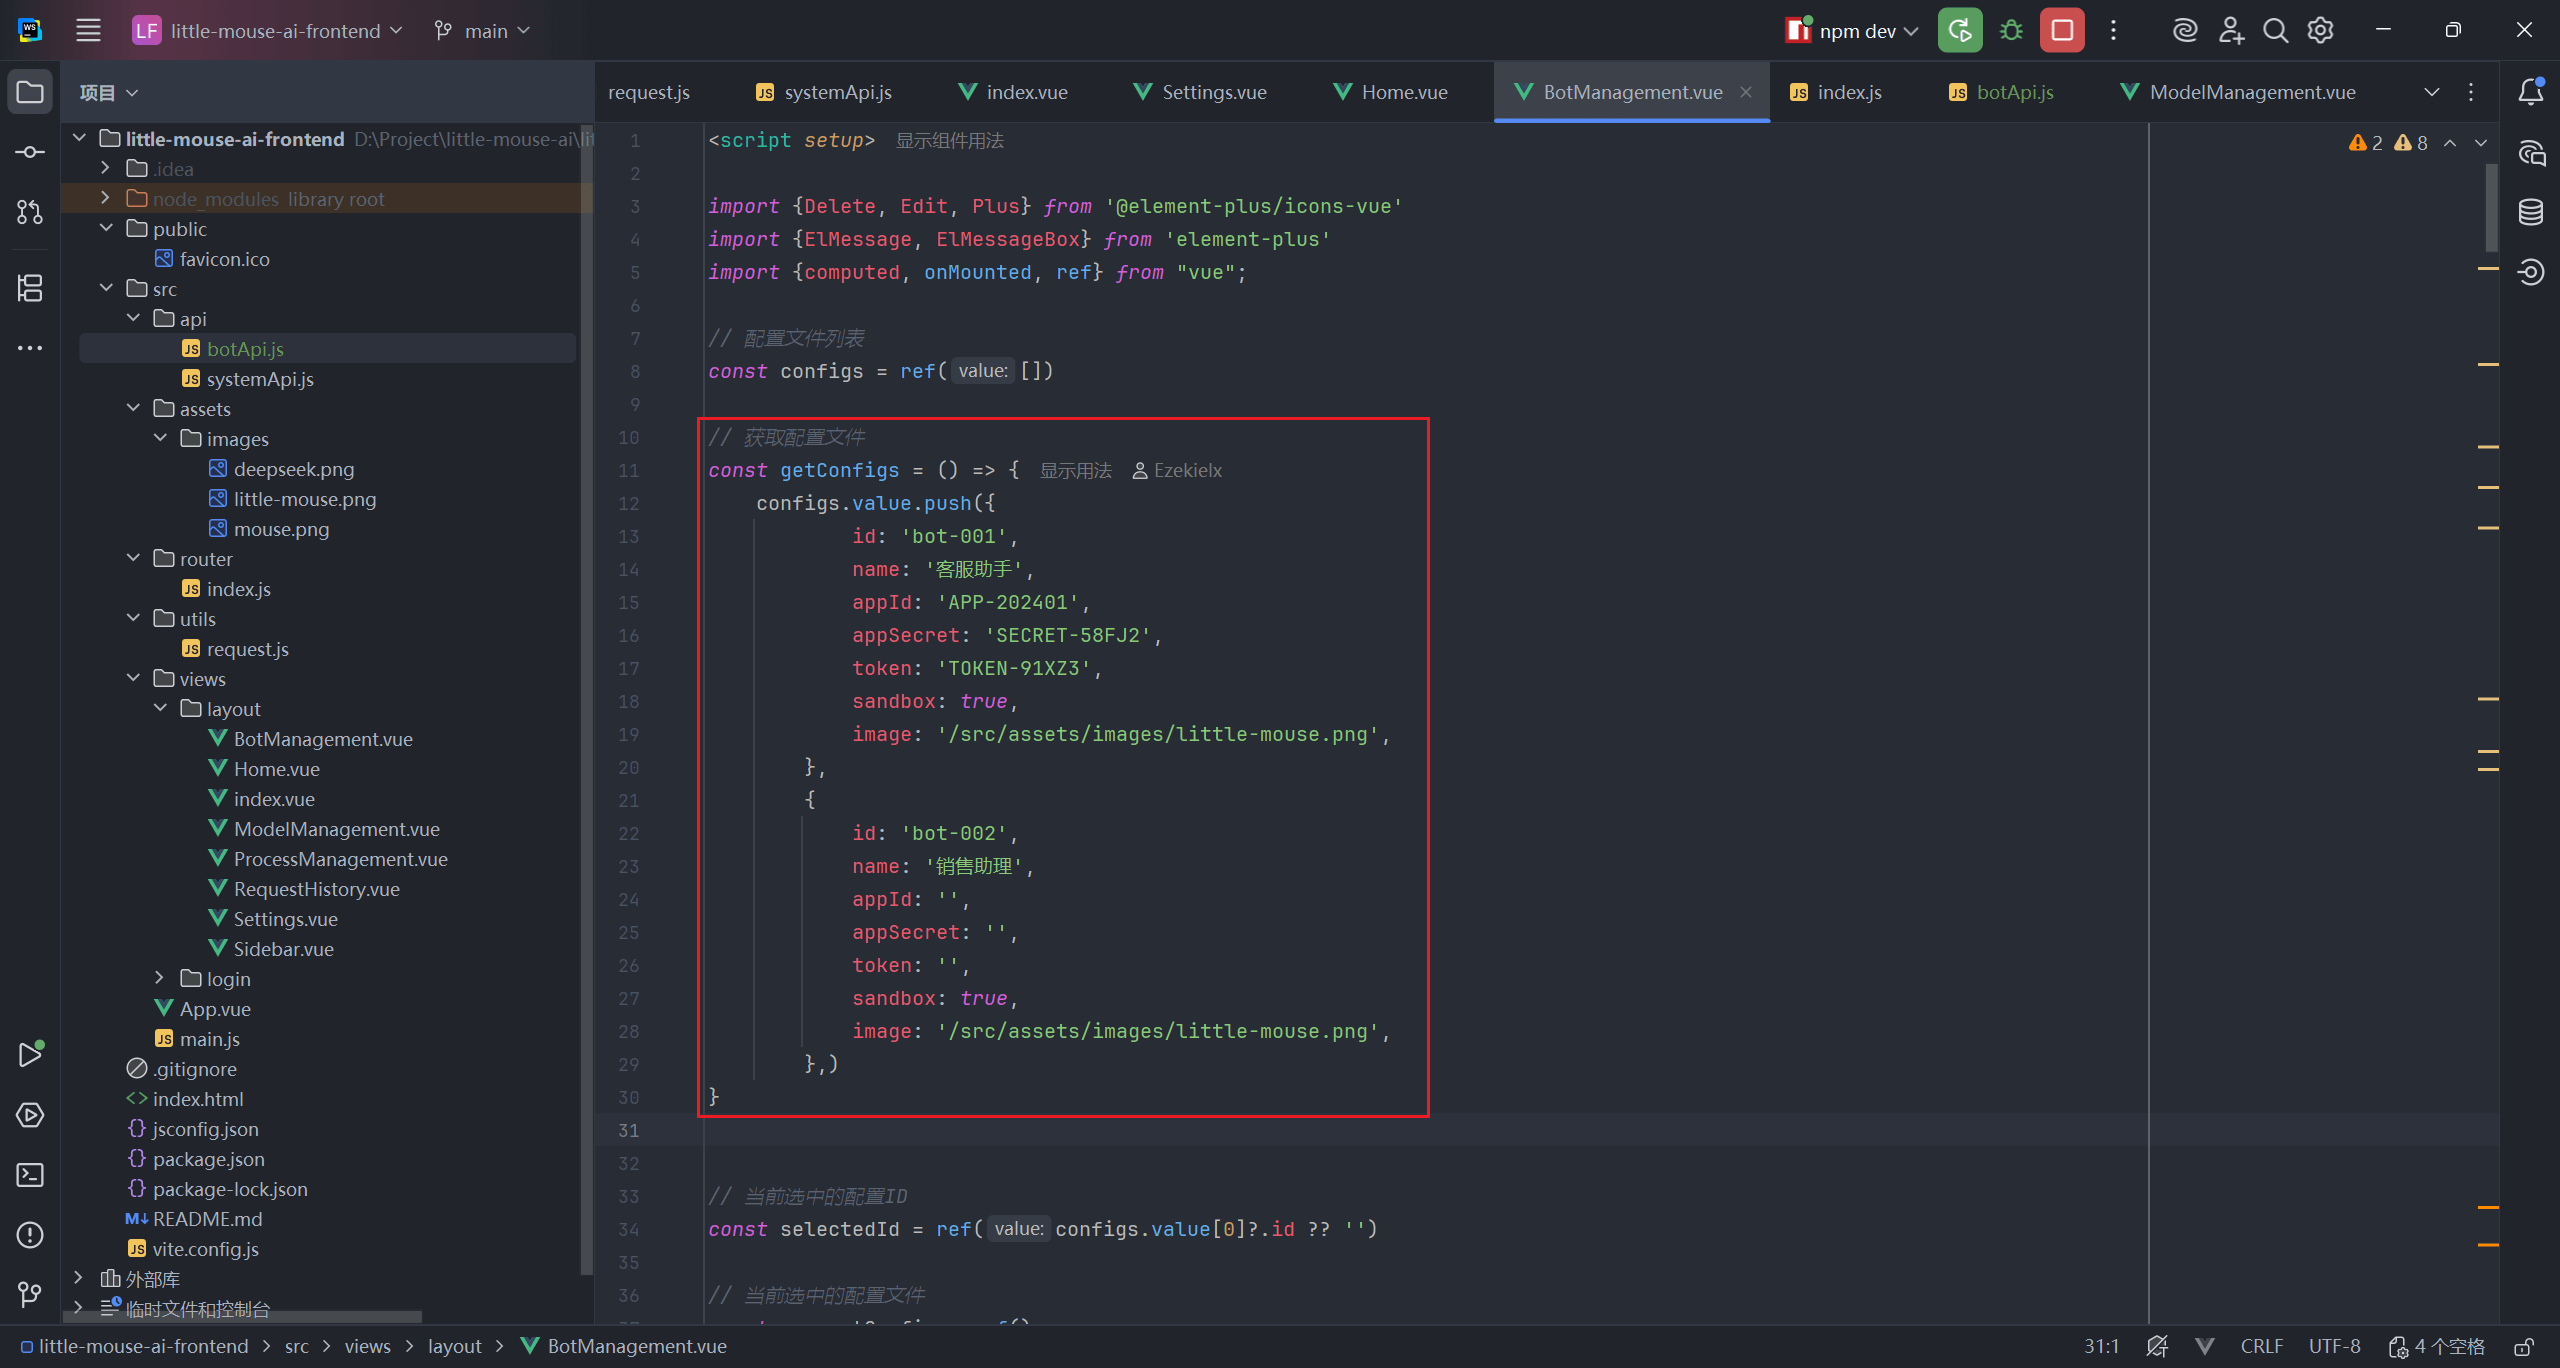Screen dimensions: 2560x1368
Task: Stop the running npm dev process
Action: pos(2062,31)
